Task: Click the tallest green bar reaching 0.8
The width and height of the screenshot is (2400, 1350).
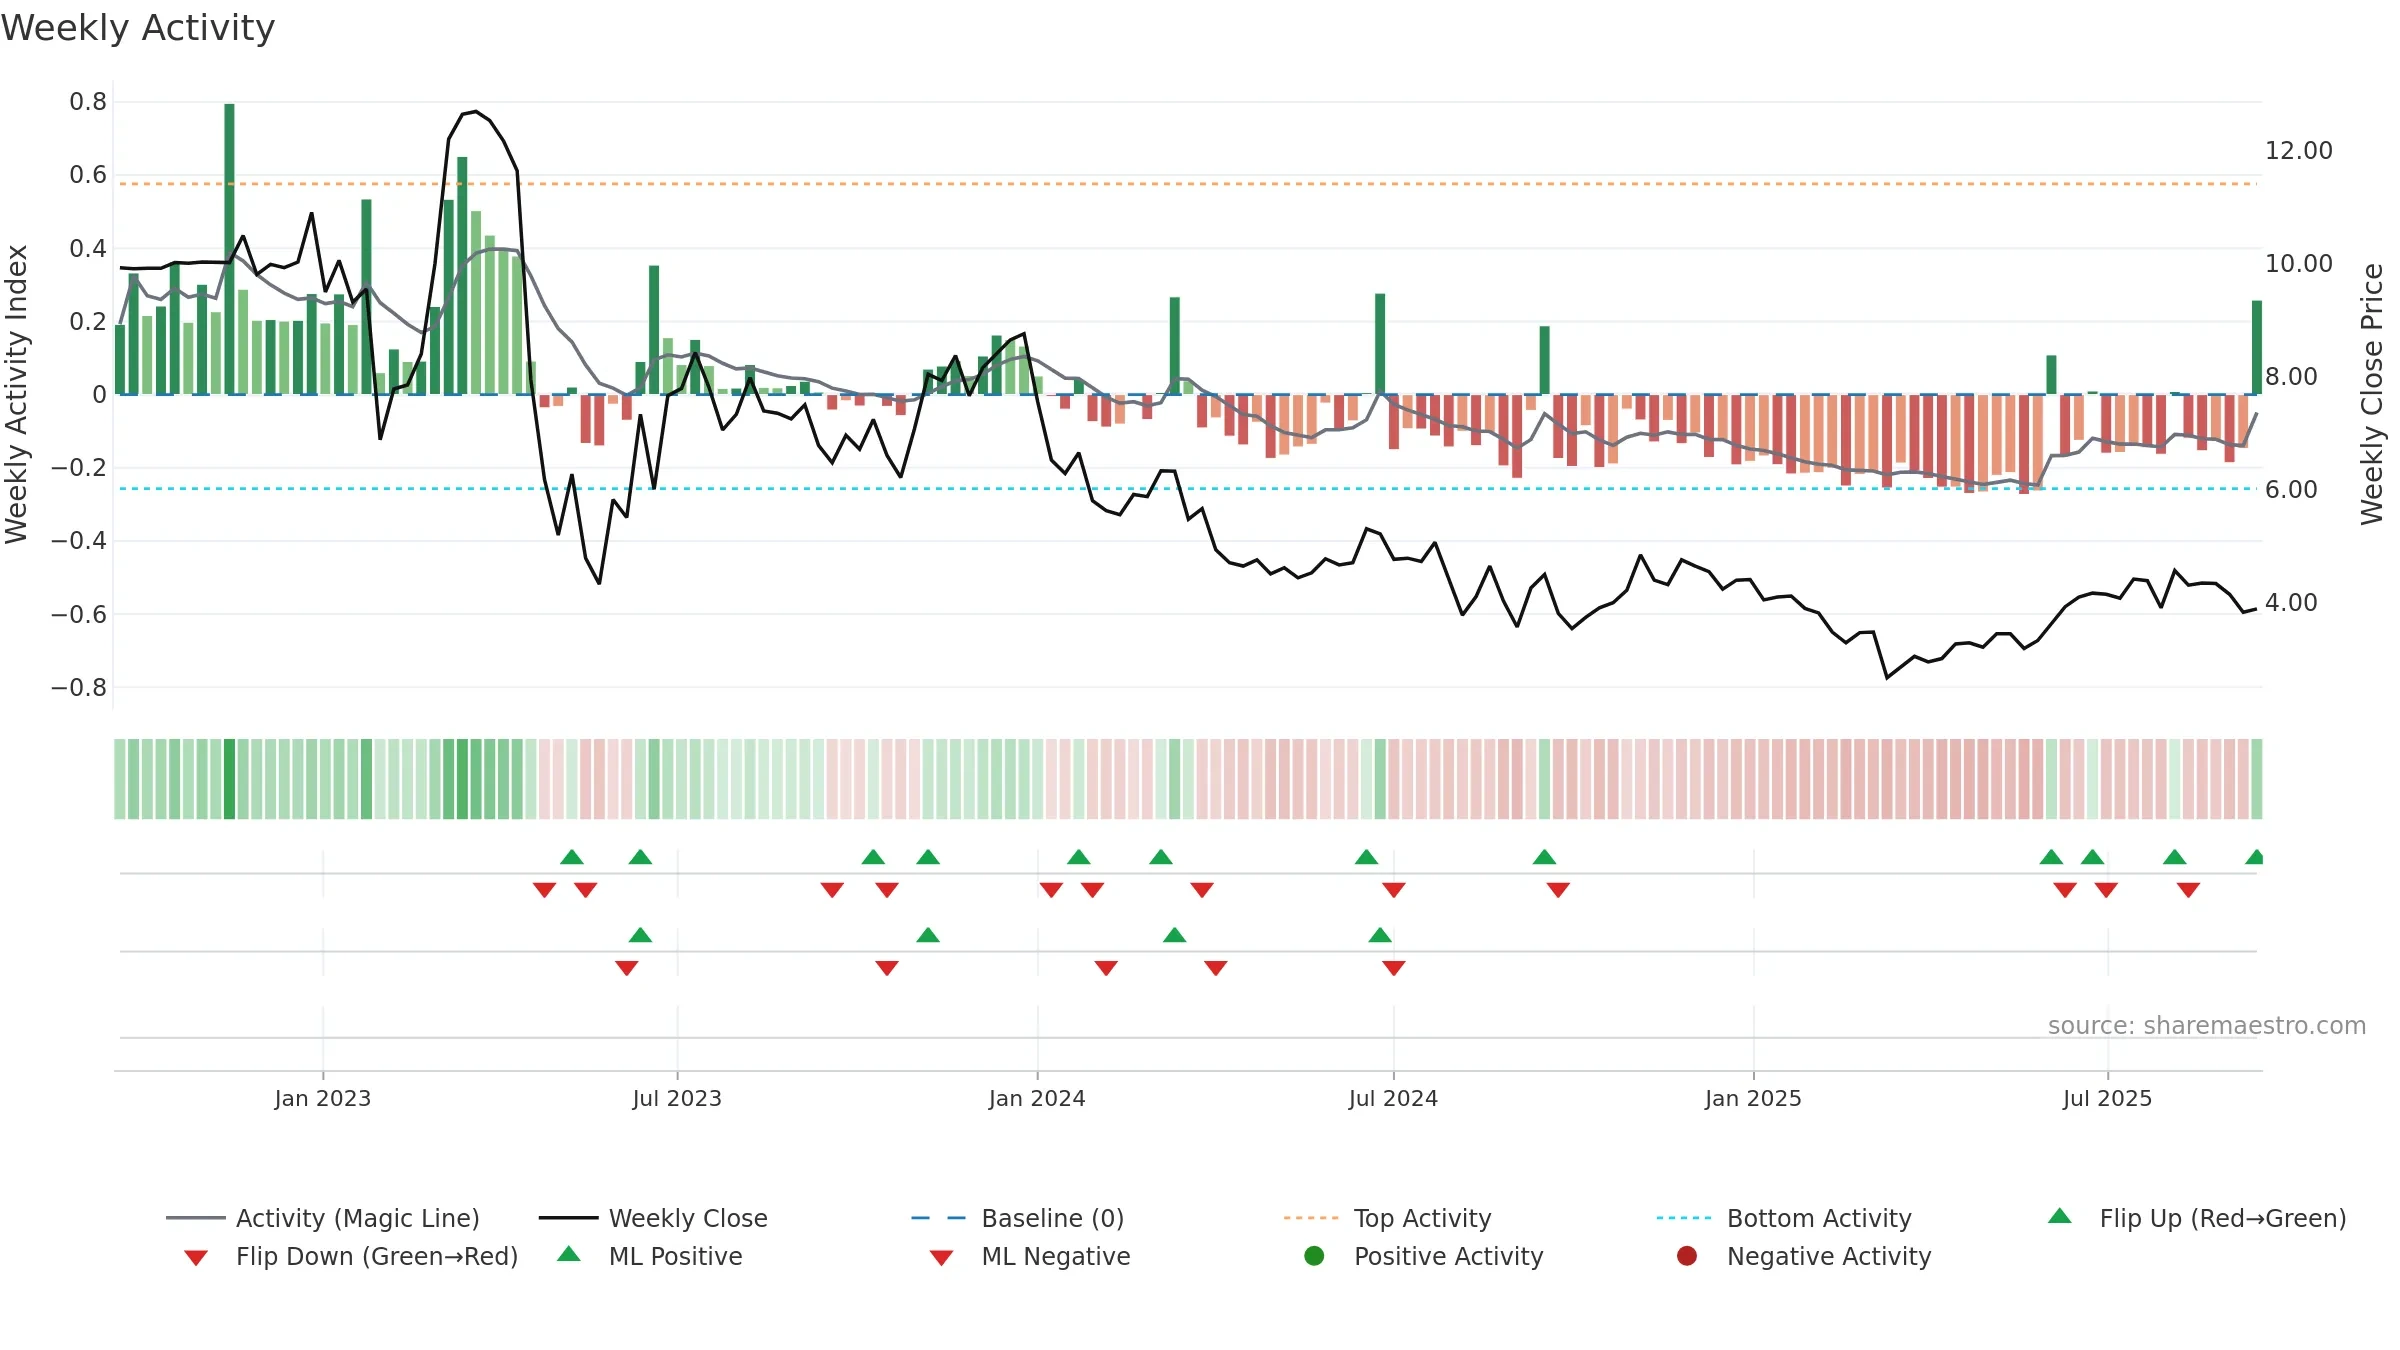Action: coord(229,249)
